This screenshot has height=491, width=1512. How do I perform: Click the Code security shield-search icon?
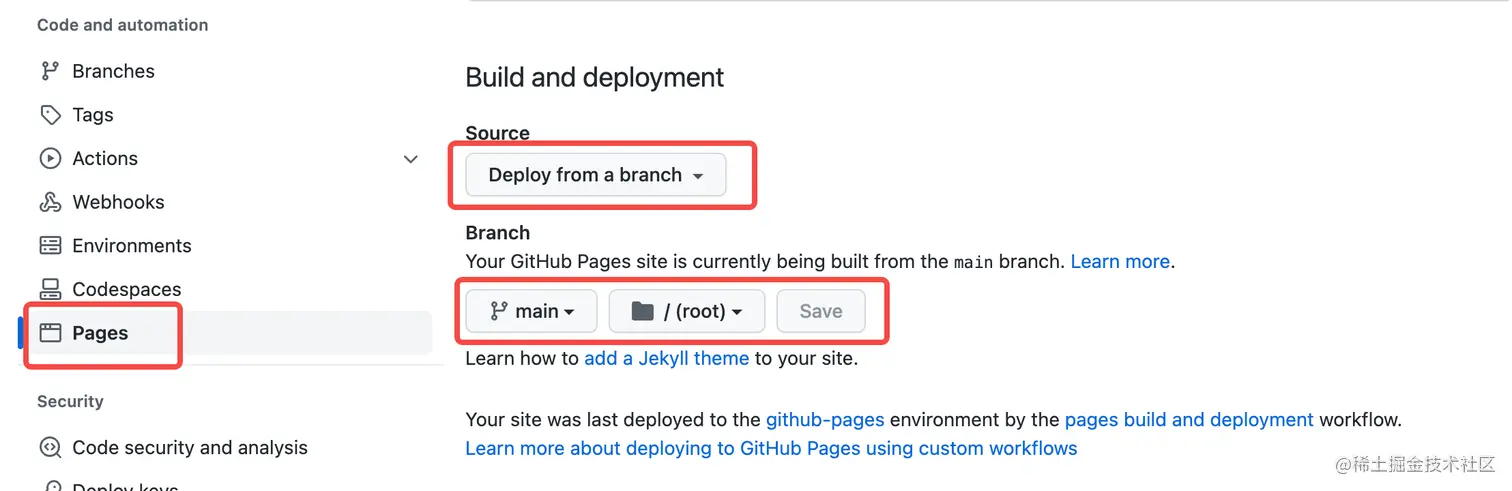(x=50, y=448)
